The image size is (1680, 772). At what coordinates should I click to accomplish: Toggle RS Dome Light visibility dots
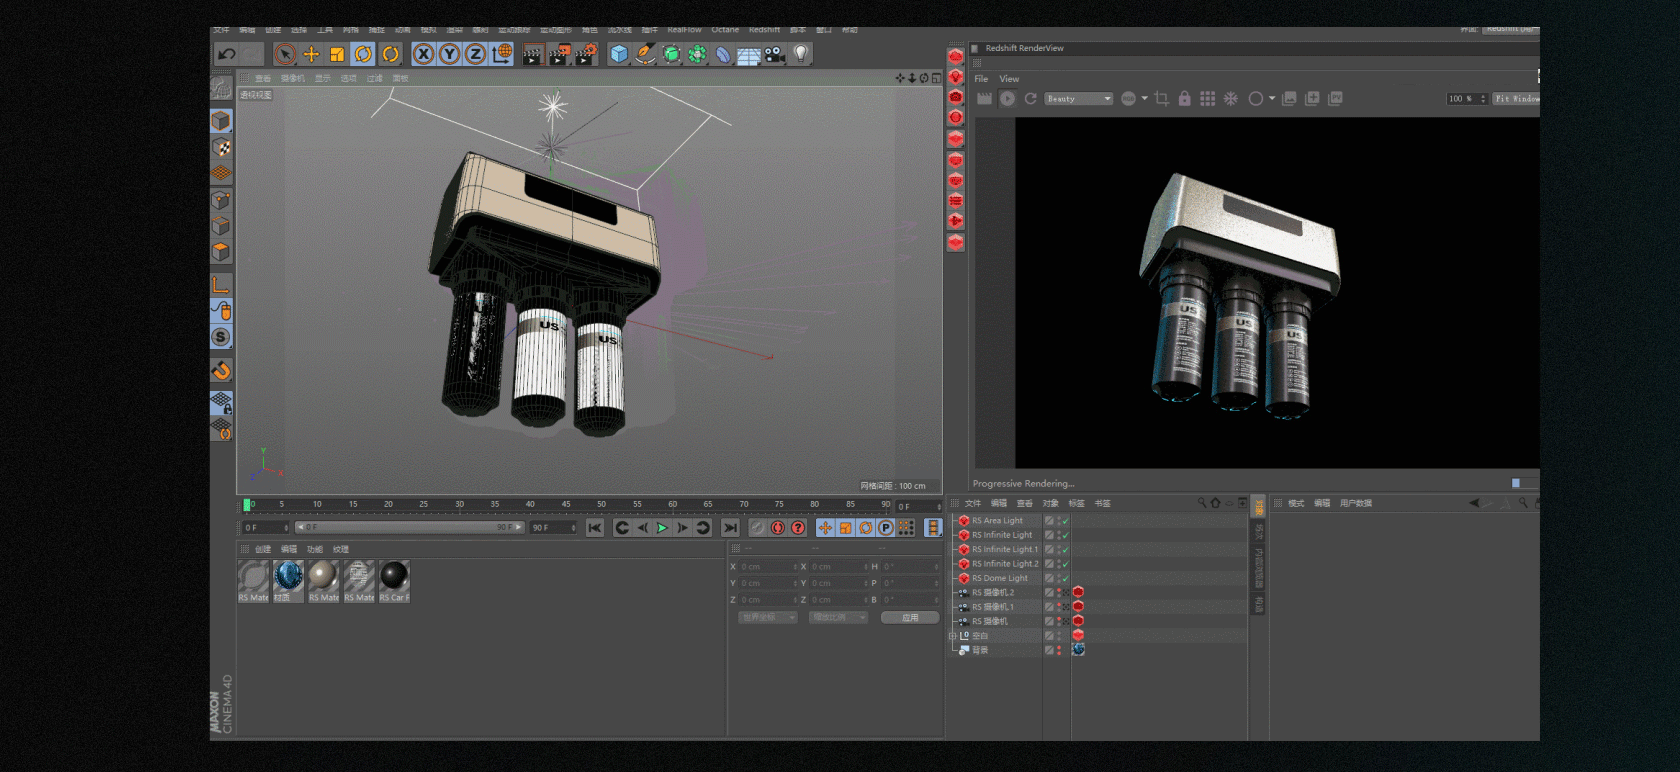tap(1059, 578)
